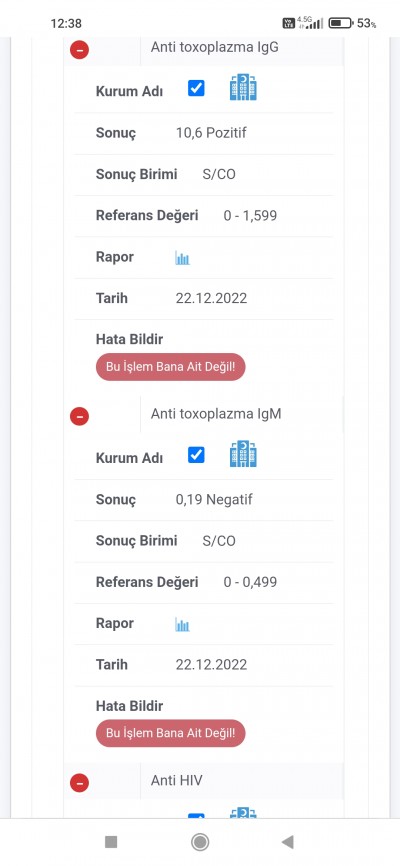Image resolution: width=400 pixels, height=866 pixels.
Task: Report IgM result with Bu İşlem Bana Ait Değil
Action: 170,733
